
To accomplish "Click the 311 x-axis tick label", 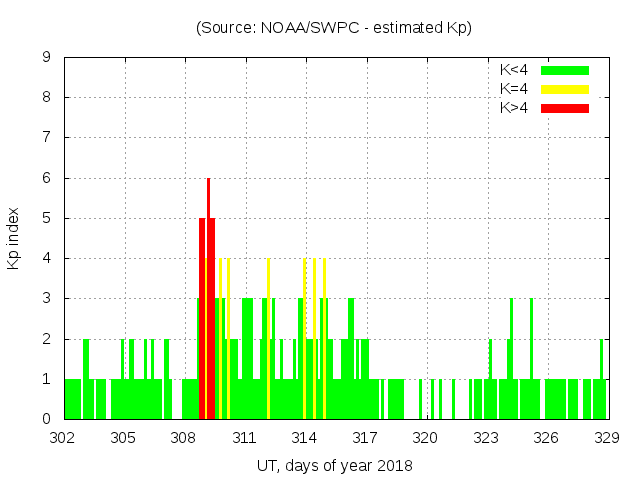I will pyautogui.click(x=245, y=437).
